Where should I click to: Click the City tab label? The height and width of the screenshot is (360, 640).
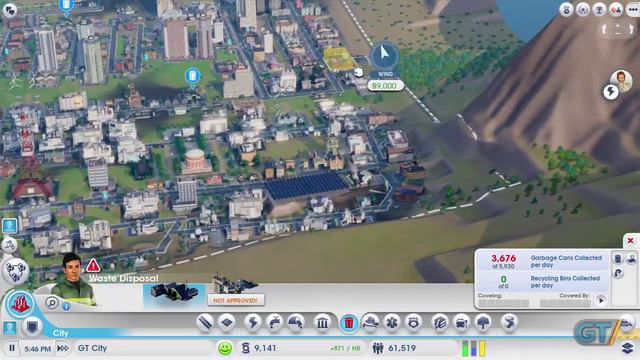60,333
